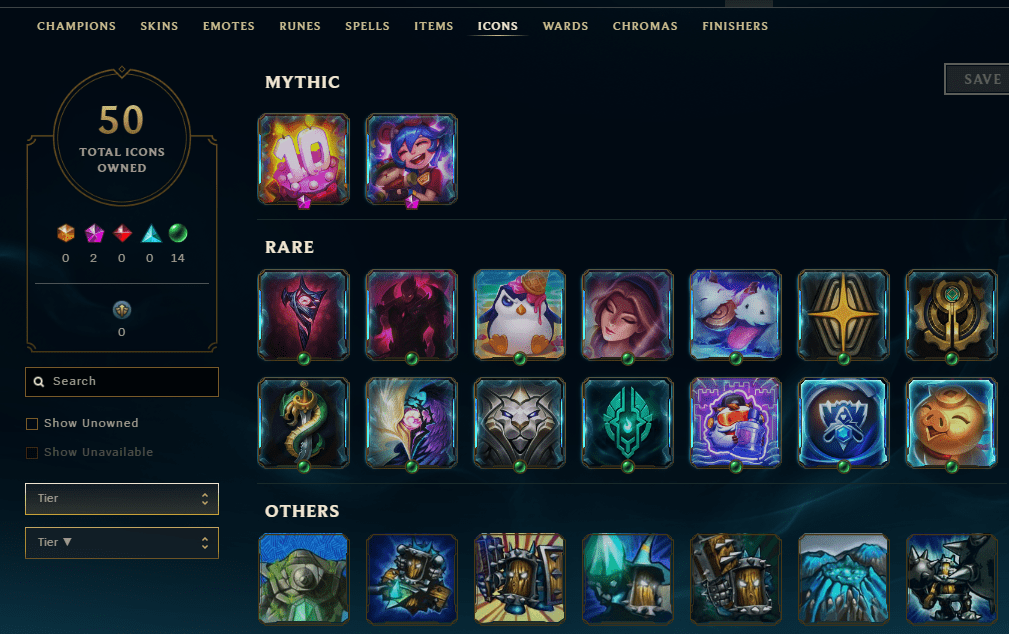Pick the golden smiling pig icon
Image resolution: width=1009 pixels, height=634 pixels.
tap(952, 423)
